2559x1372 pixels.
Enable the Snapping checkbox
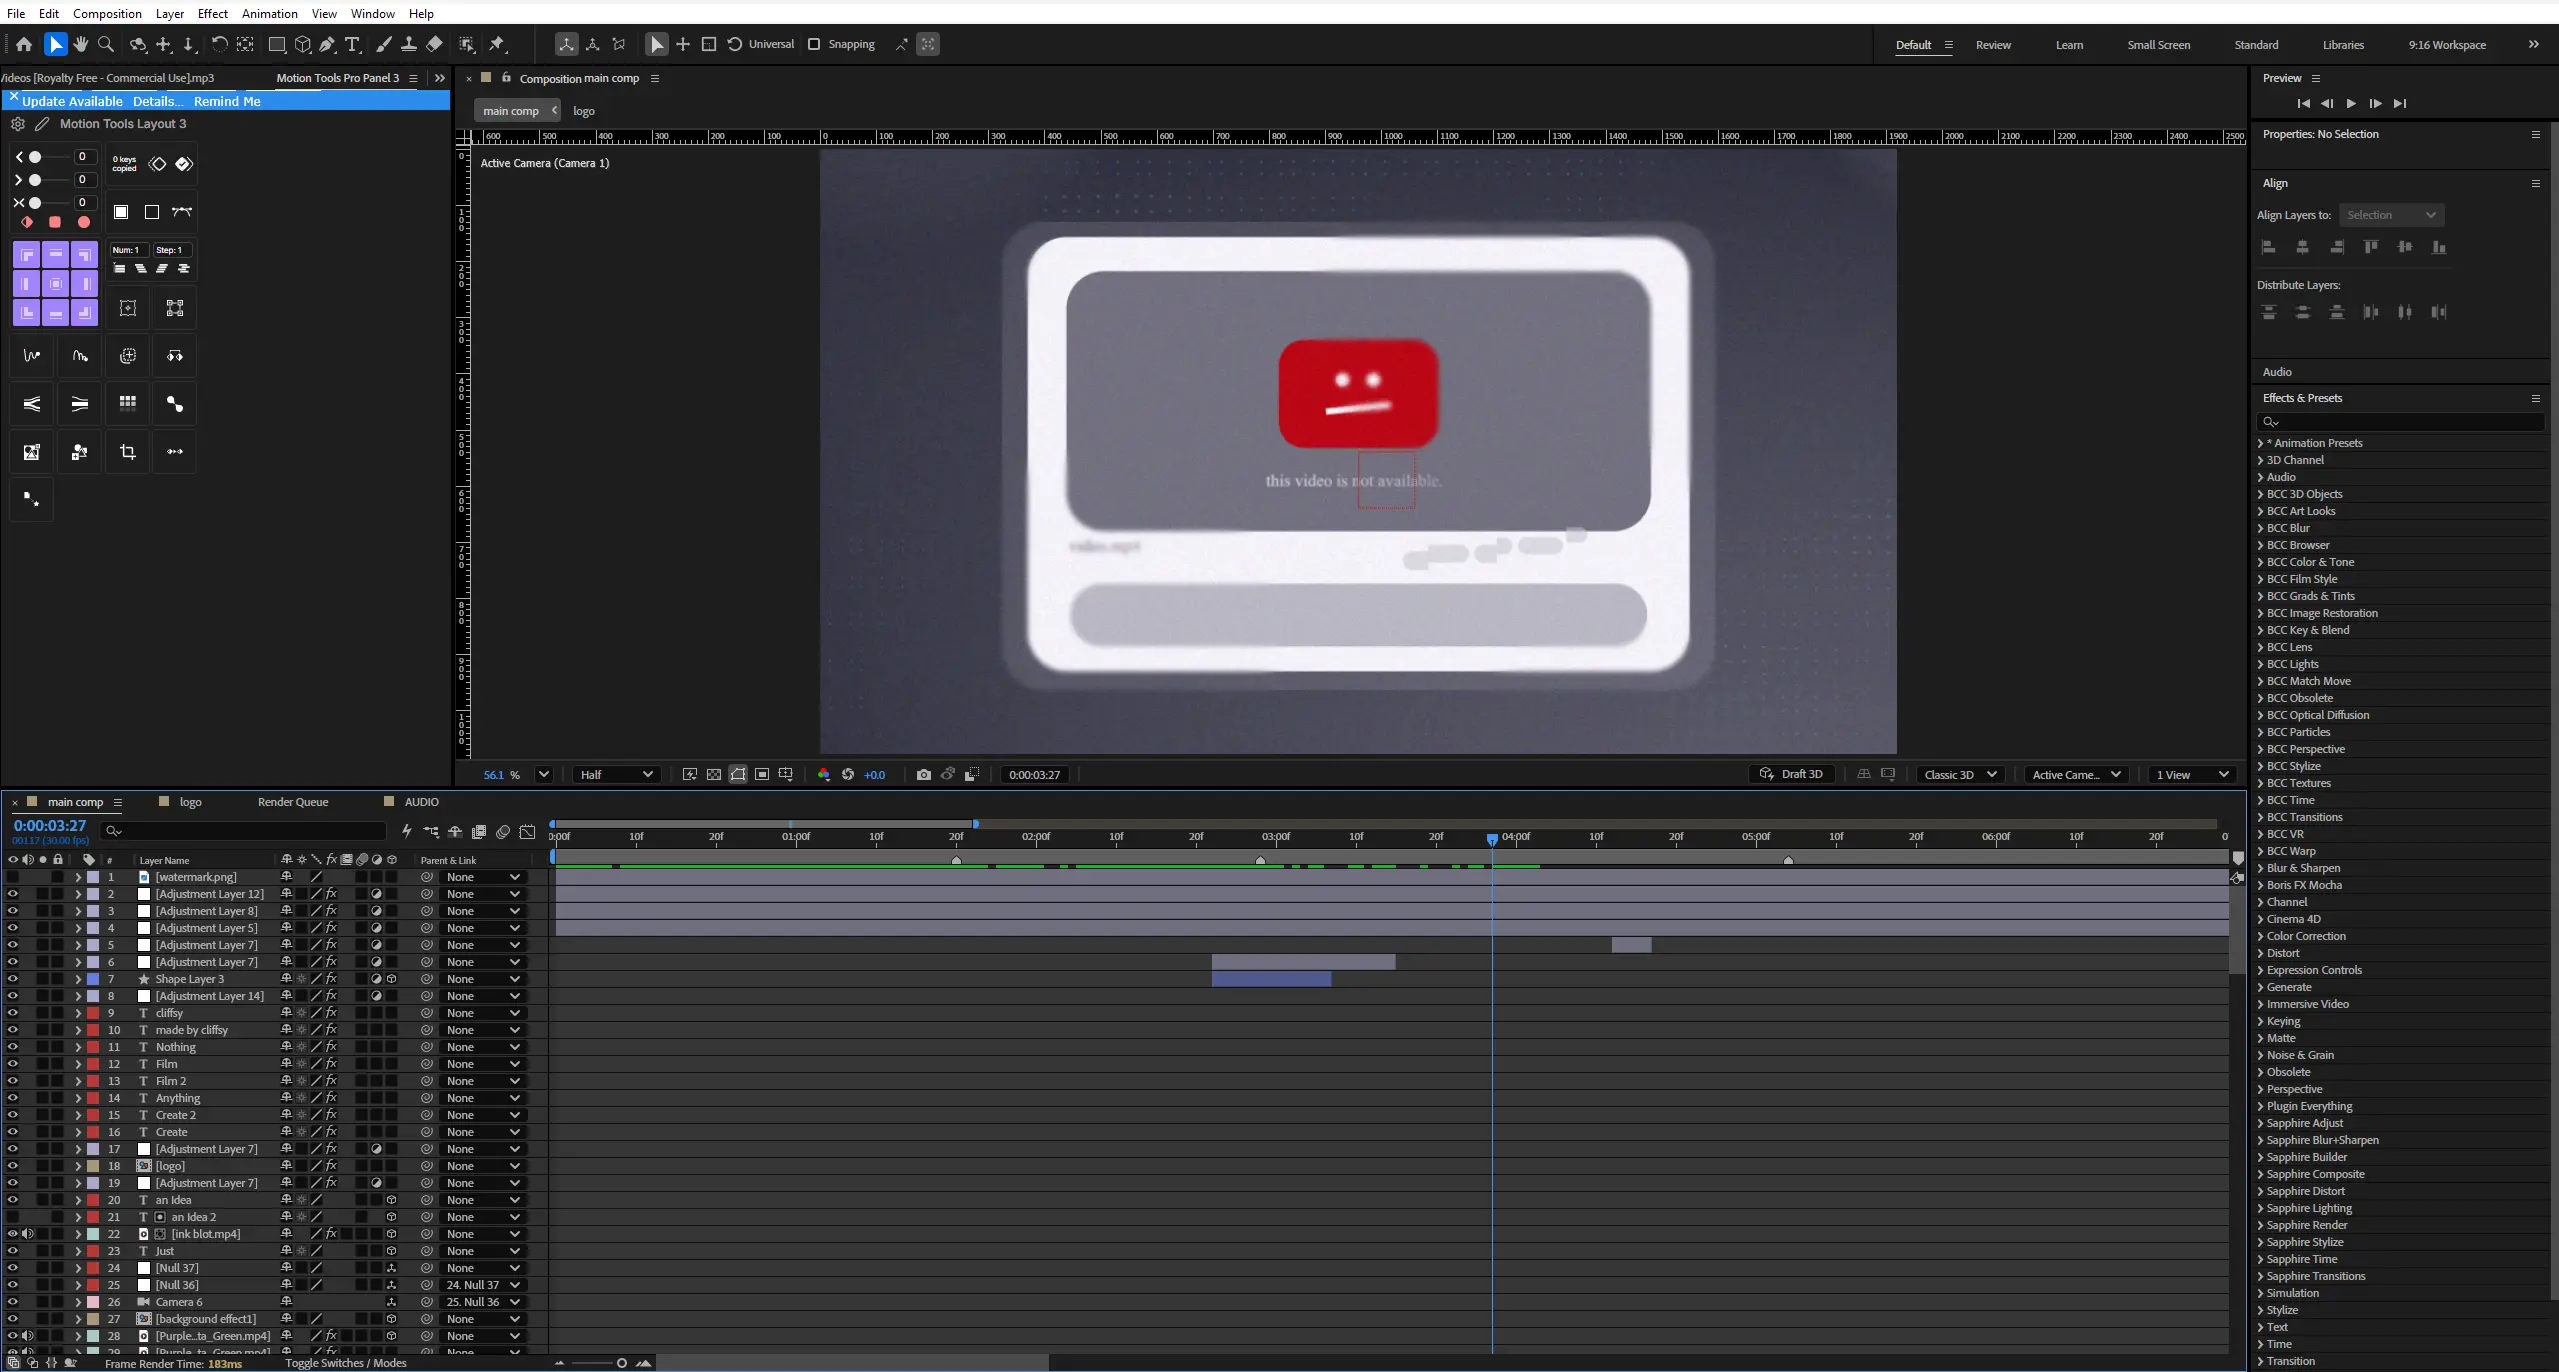[x=814, y=44]
